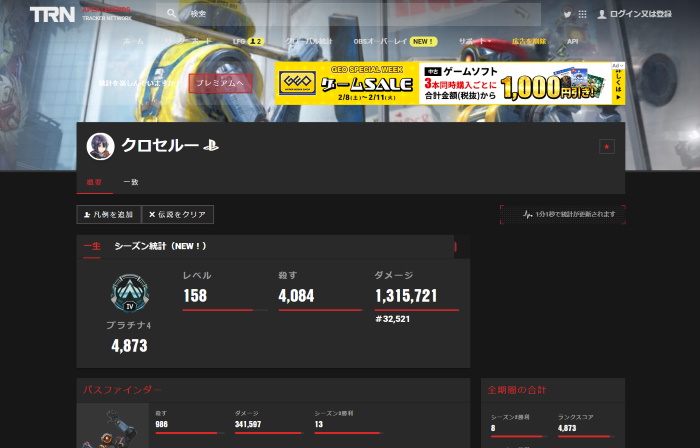Open the LFG menu item
The image size is (700, 448).
(x=239, y=41)
